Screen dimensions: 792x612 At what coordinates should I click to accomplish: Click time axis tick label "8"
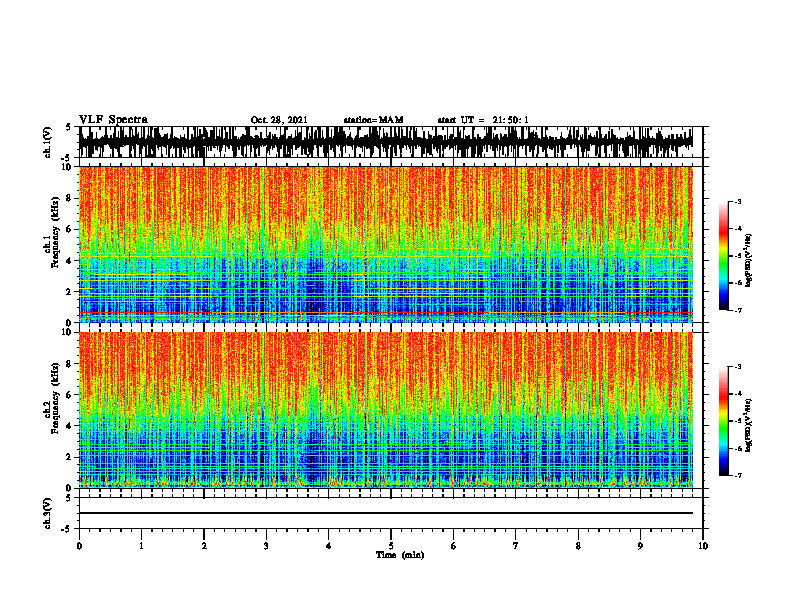(578, 546)
